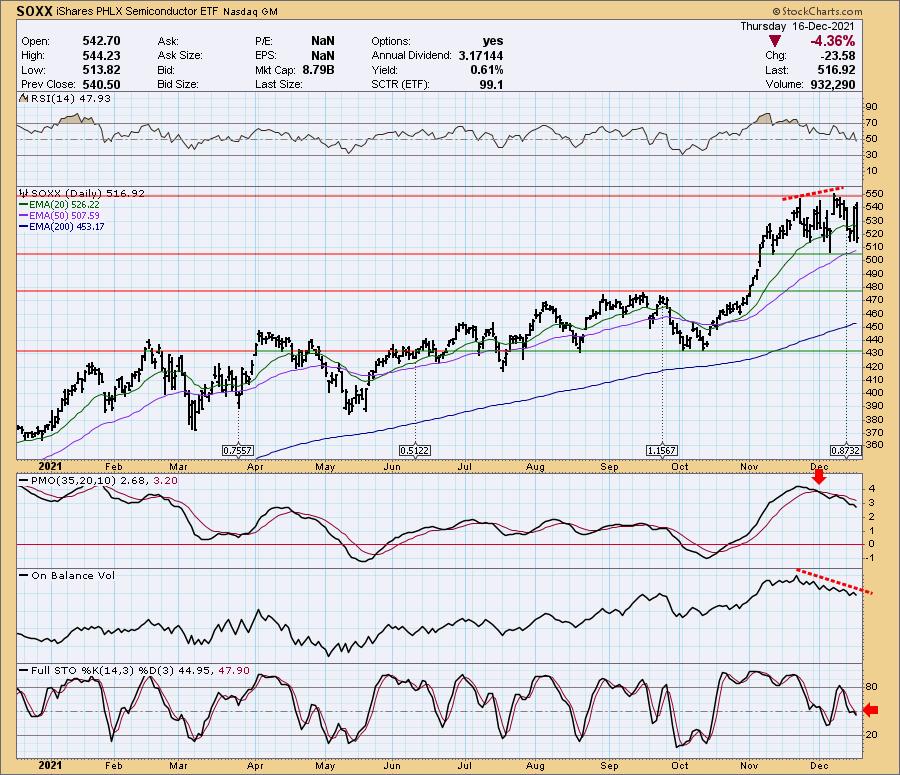Select the High value 544.23

[102, 55]
